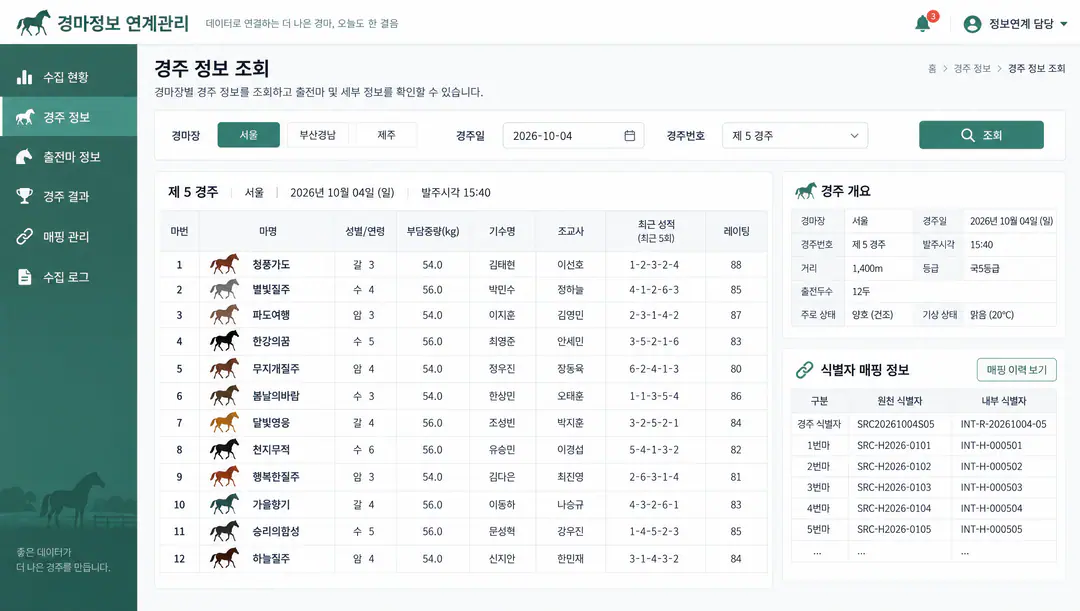Click the 내부 식별자 column header
The height and width of the screenshot is (611, 1080).
1004,401
